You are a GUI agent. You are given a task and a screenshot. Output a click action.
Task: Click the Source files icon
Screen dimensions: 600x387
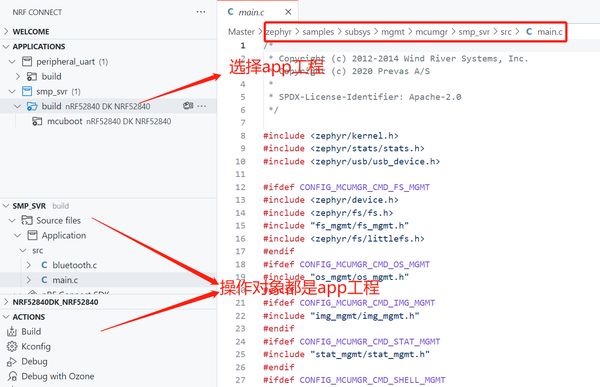27,220
